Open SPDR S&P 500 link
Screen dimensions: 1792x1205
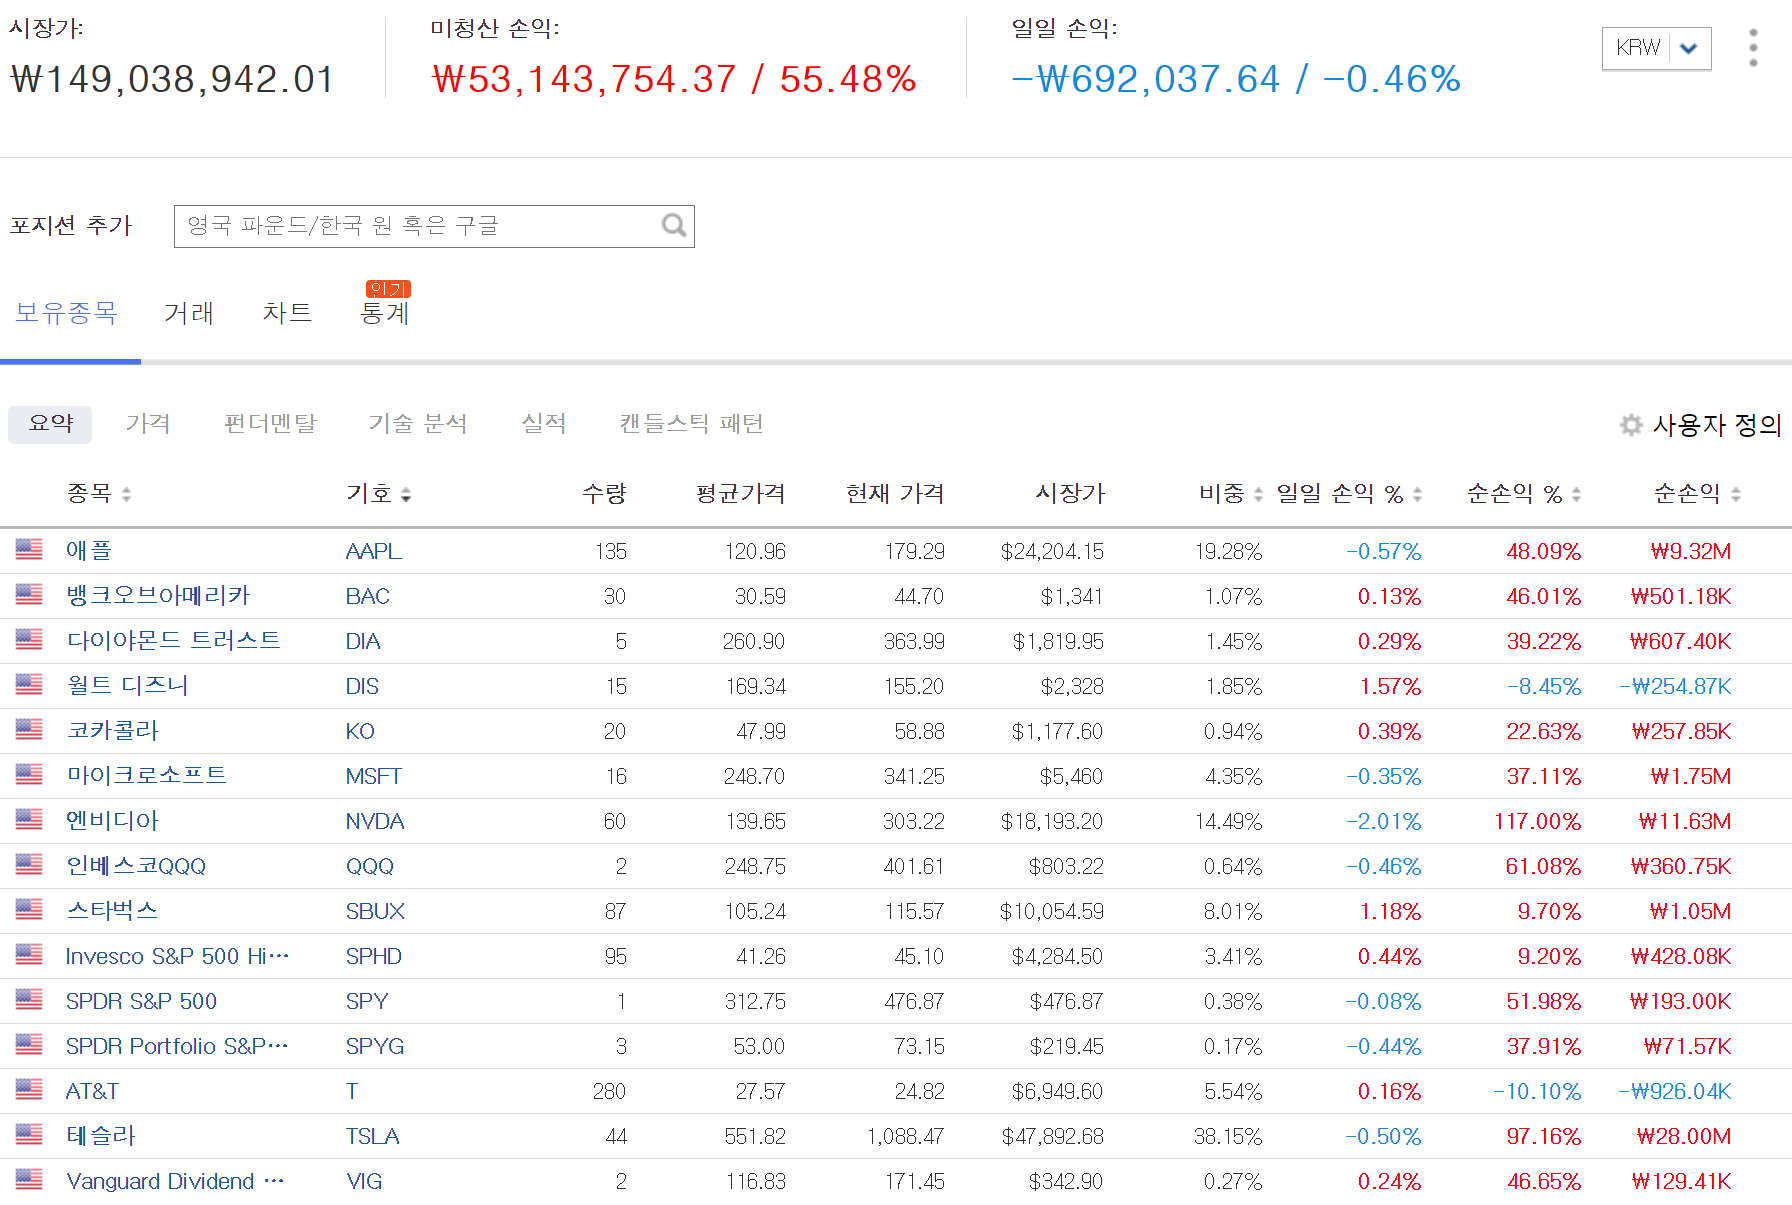141,1001
